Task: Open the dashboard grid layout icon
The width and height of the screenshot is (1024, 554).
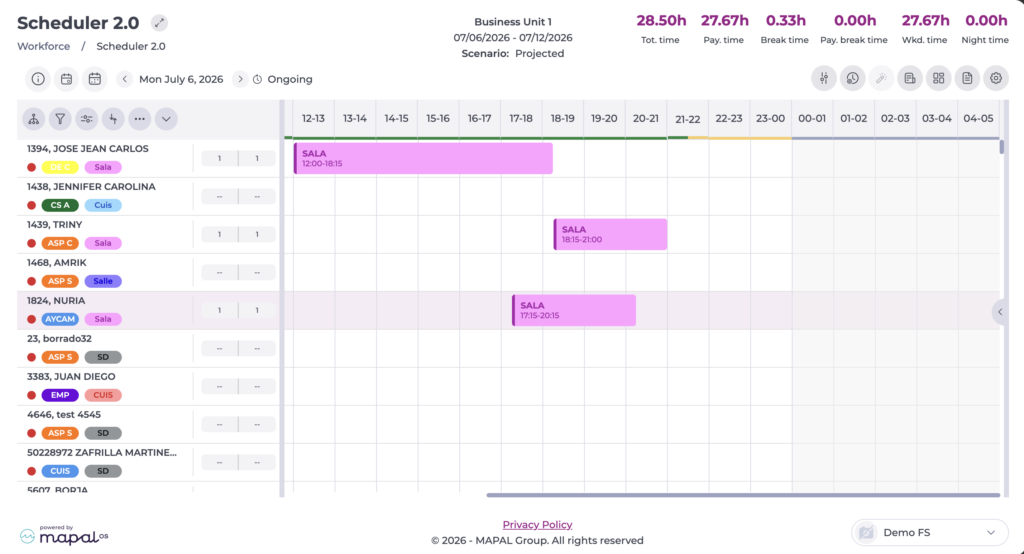Action: point(938,78)
